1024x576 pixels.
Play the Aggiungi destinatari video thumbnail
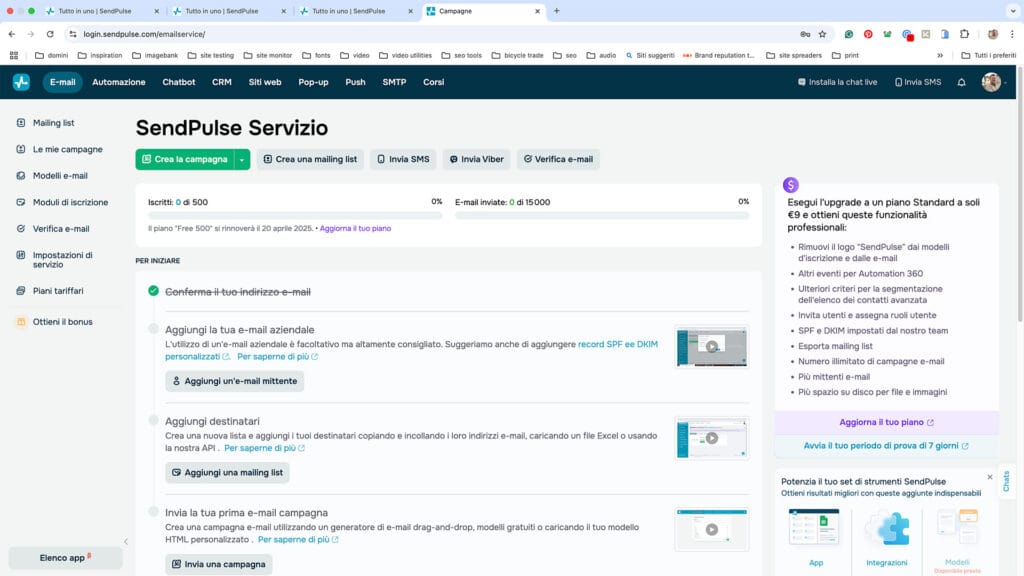[711, 438]
